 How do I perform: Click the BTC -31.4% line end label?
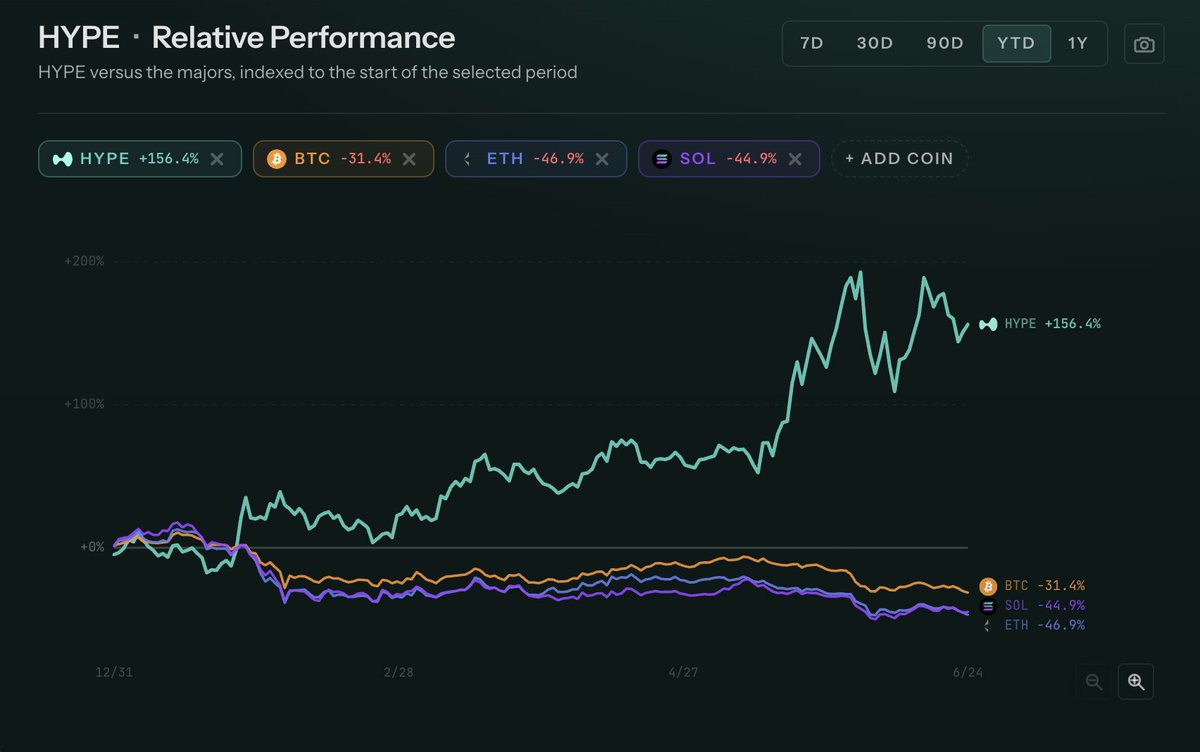pos(1033,585)
